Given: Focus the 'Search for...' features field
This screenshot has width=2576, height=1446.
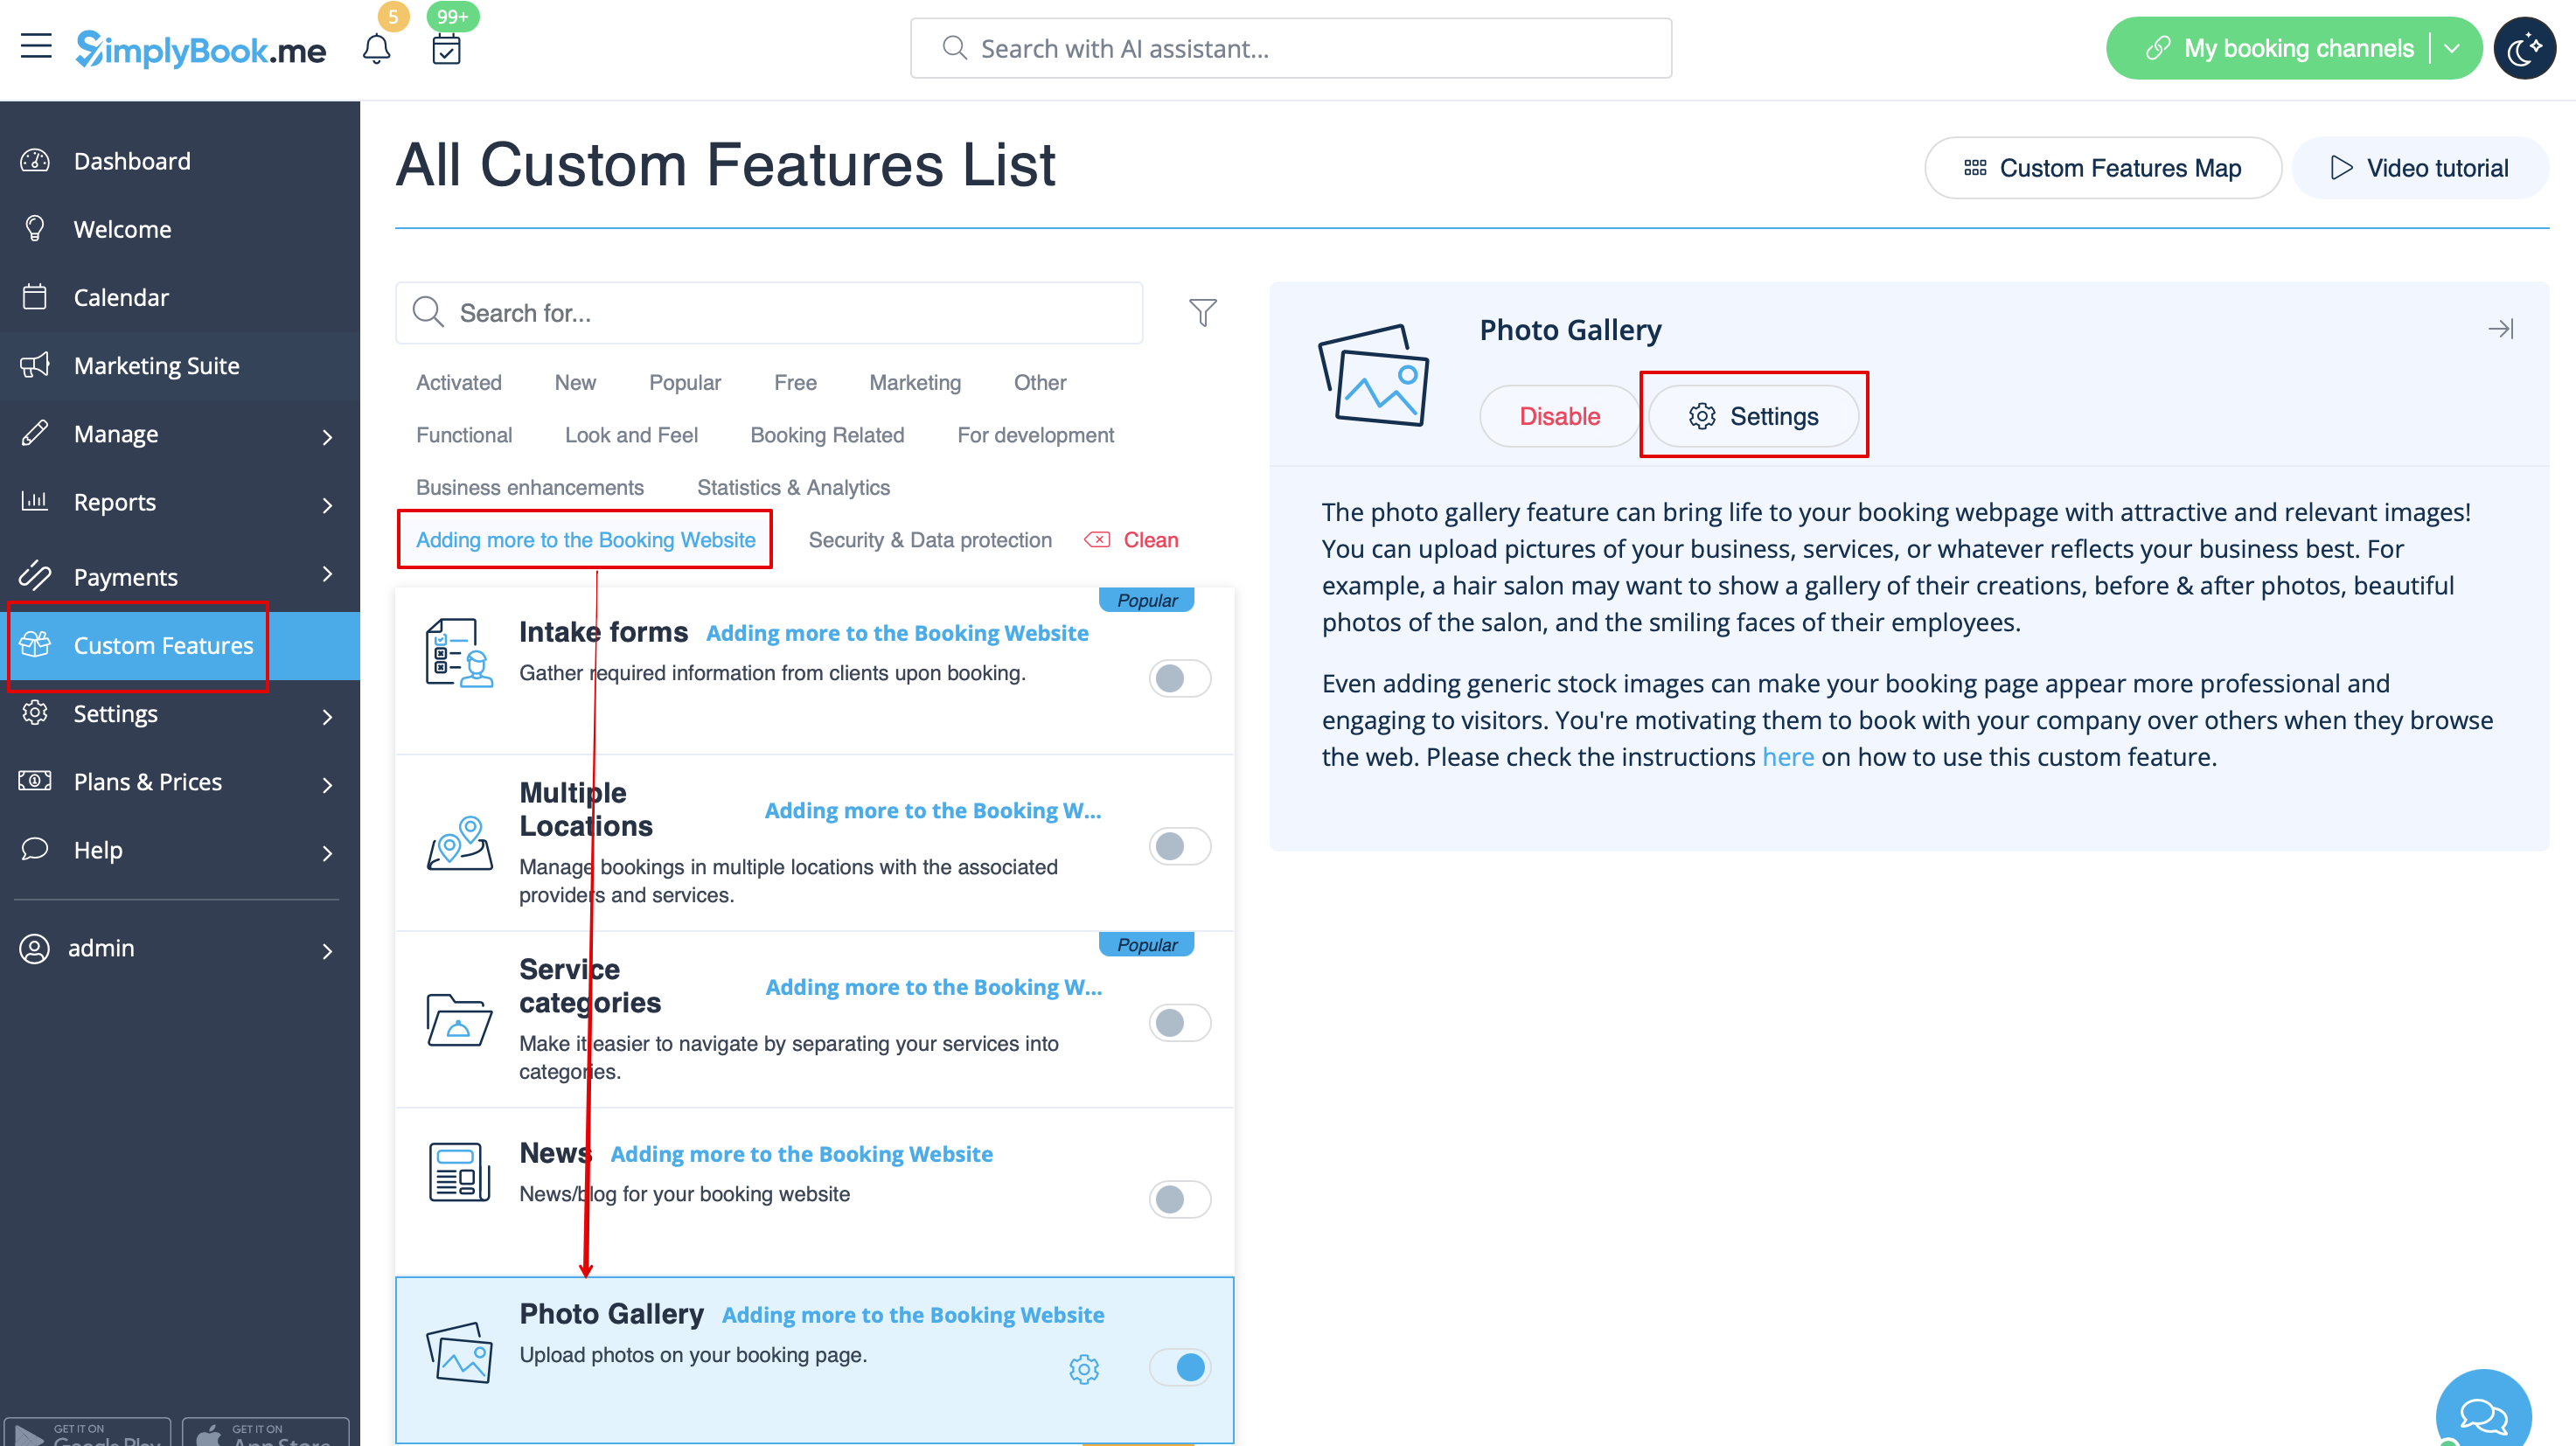Looking at the screenshot, I should (769, 313).
